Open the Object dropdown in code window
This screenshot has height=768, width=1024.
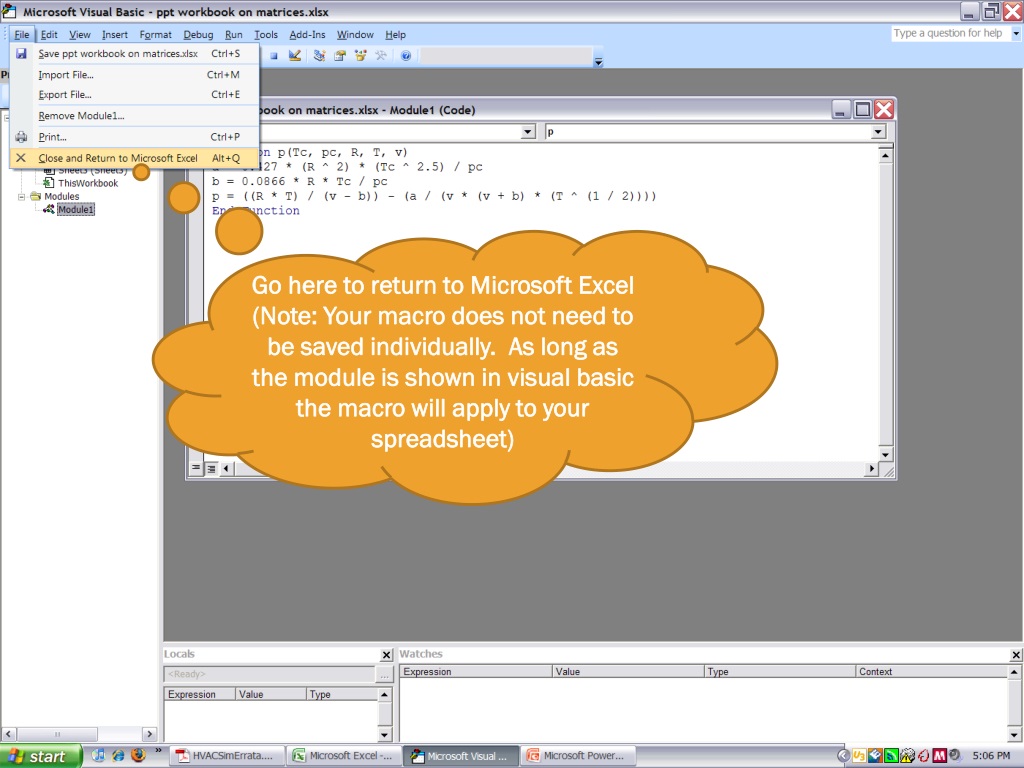tap(528, 132)
